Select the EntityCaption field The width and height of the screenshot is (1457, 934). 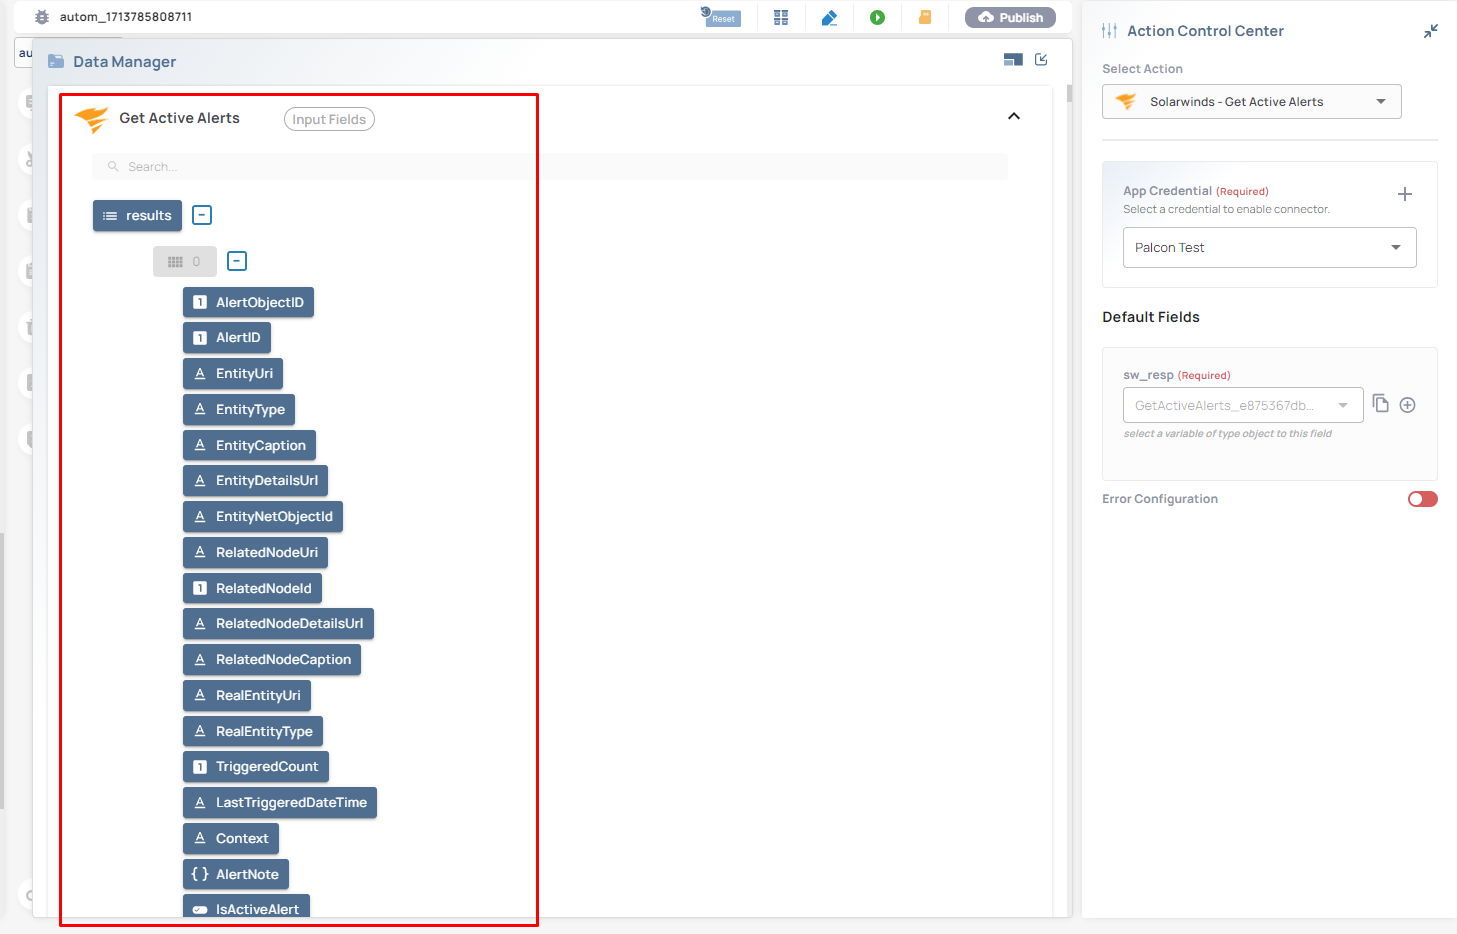click(250, 445)
